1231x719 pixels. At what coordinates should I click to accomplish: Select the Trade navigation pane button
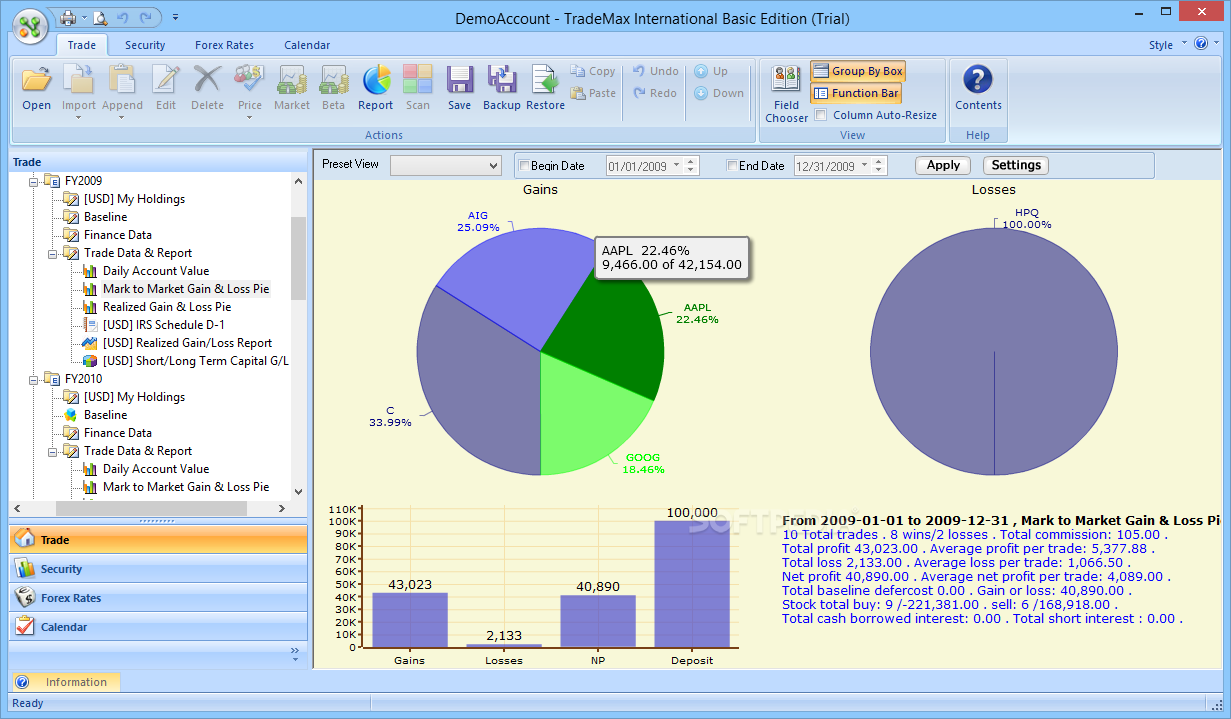[158, 540]
